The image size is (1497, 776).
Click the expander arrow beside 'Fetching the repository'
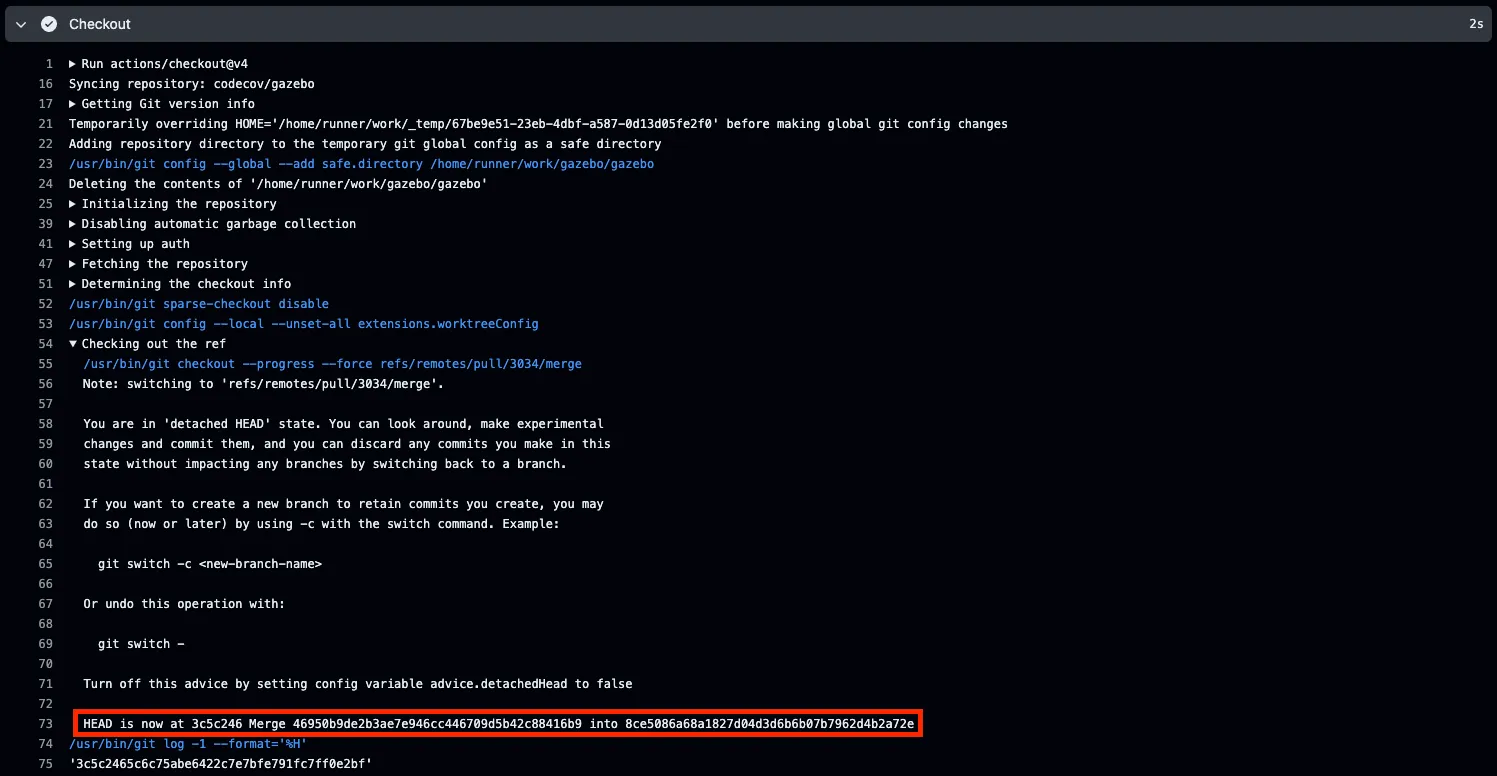71,263
